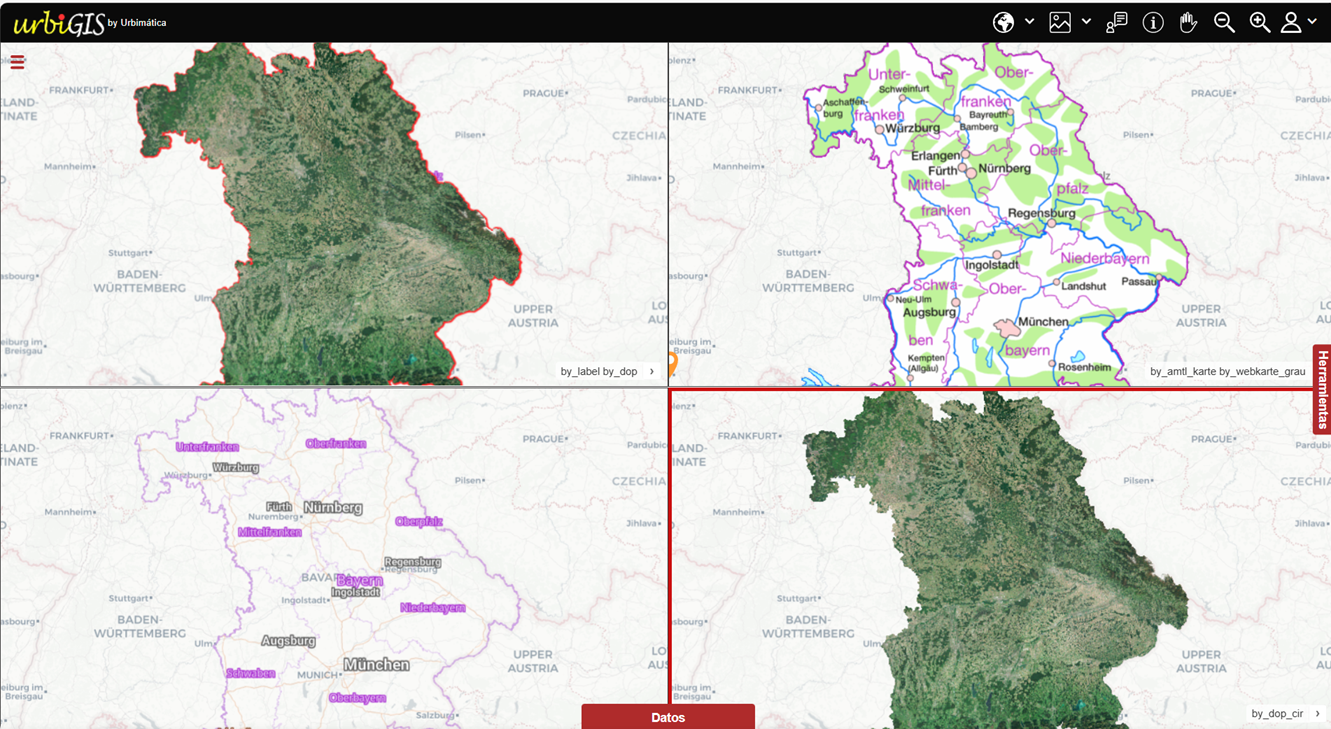Click the information (i) tool icon
Viewport: 1331px width, 729px height.
1153,22
